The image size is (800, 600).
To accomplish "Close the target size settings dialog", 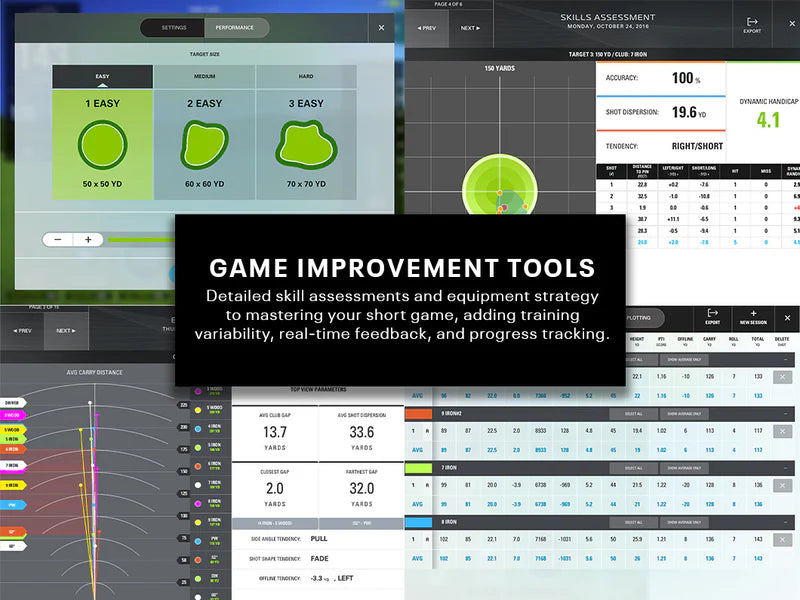I will coord(381,28).
